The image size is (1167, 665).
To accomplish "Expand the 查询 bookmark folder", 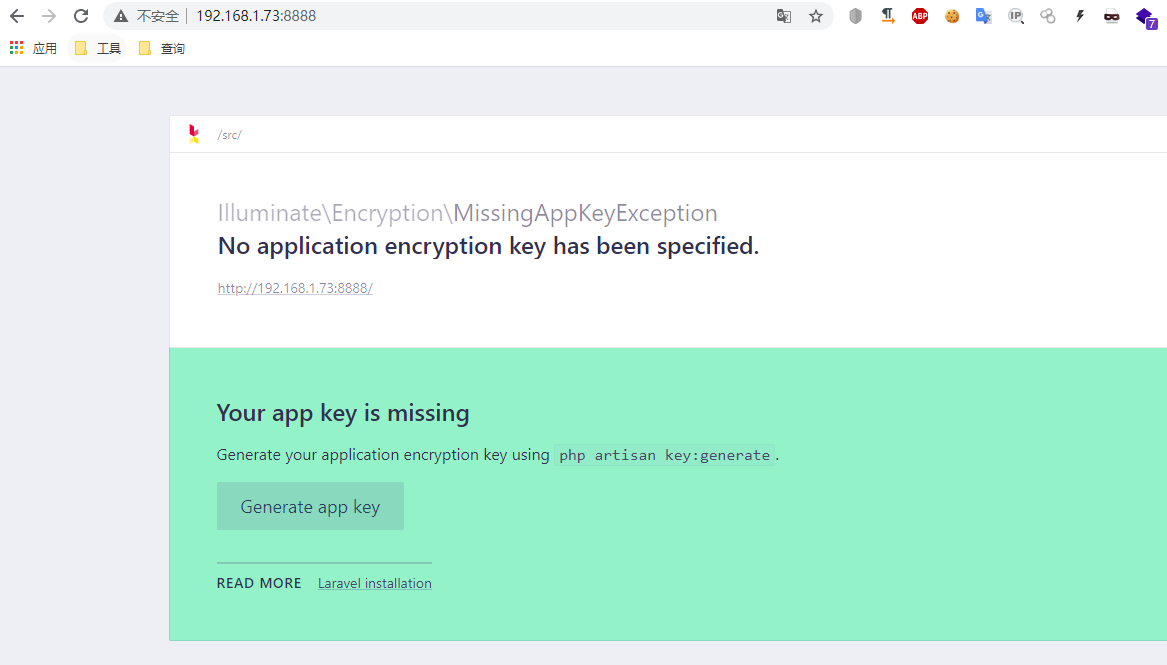I will 162,48.
